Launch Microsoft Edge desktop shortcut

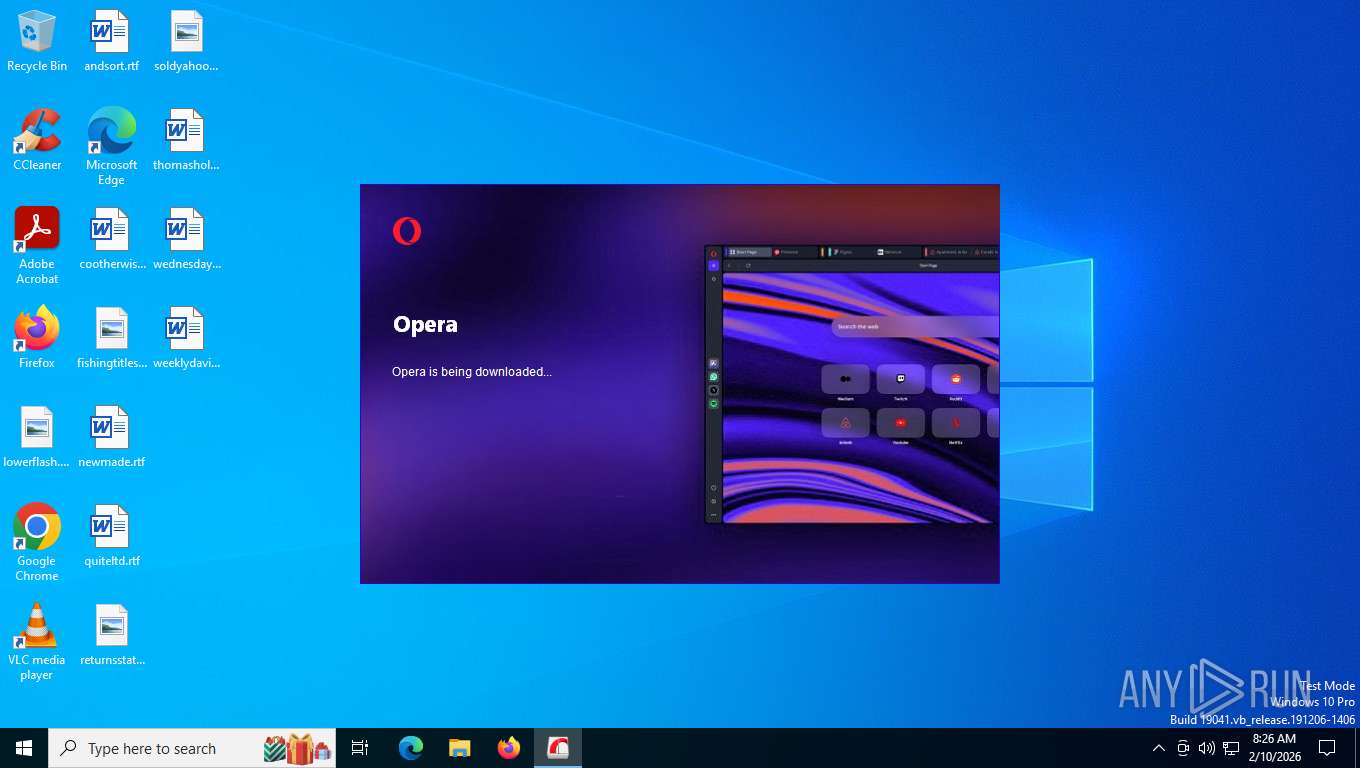click(x=111, y=147)
